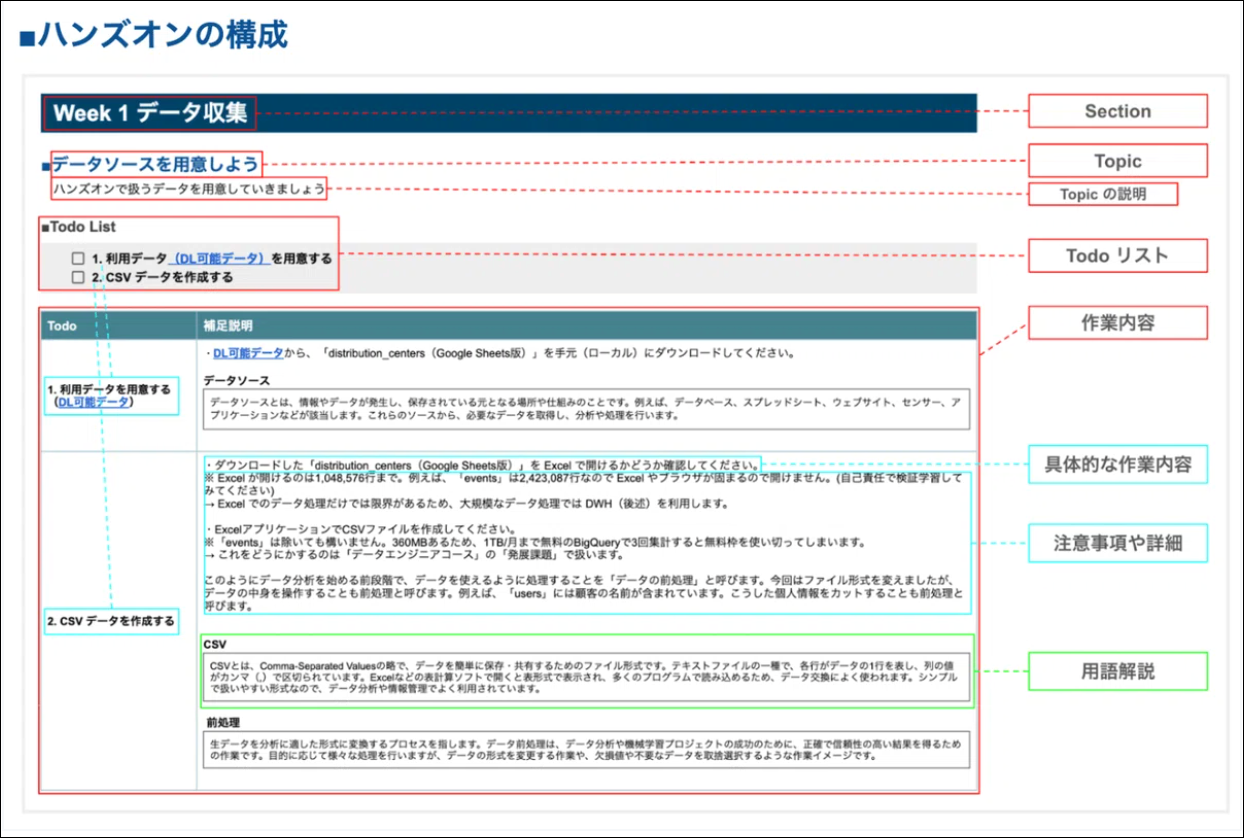Click the "注意事項や詳細" annotation label
The height and width of the screenshot is (838, 1244).
[1117, 544]
